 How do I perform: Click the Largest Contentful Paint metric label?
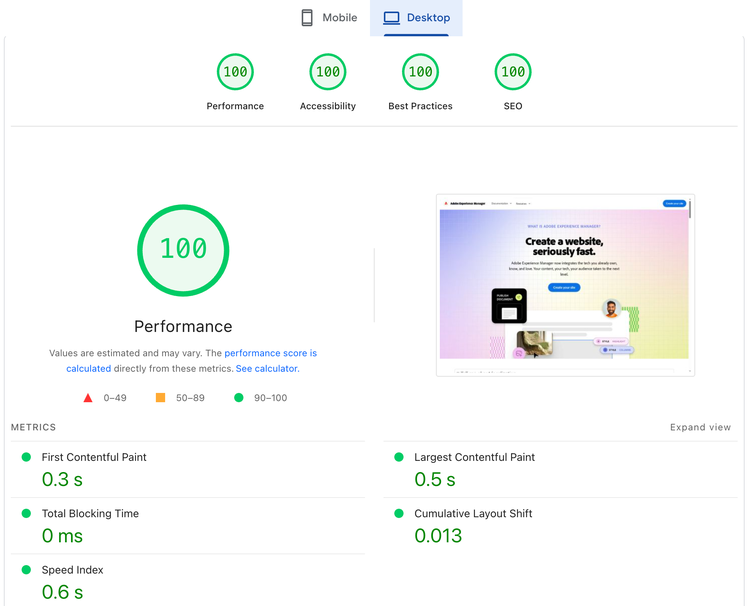(474, 457)
